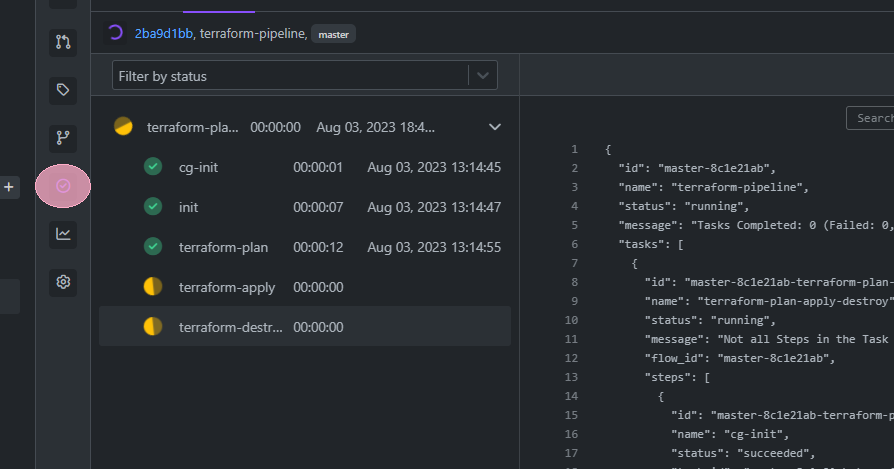Click the terraform-pipeline name in header
The image size is (894, 469).
click(253, 34)
